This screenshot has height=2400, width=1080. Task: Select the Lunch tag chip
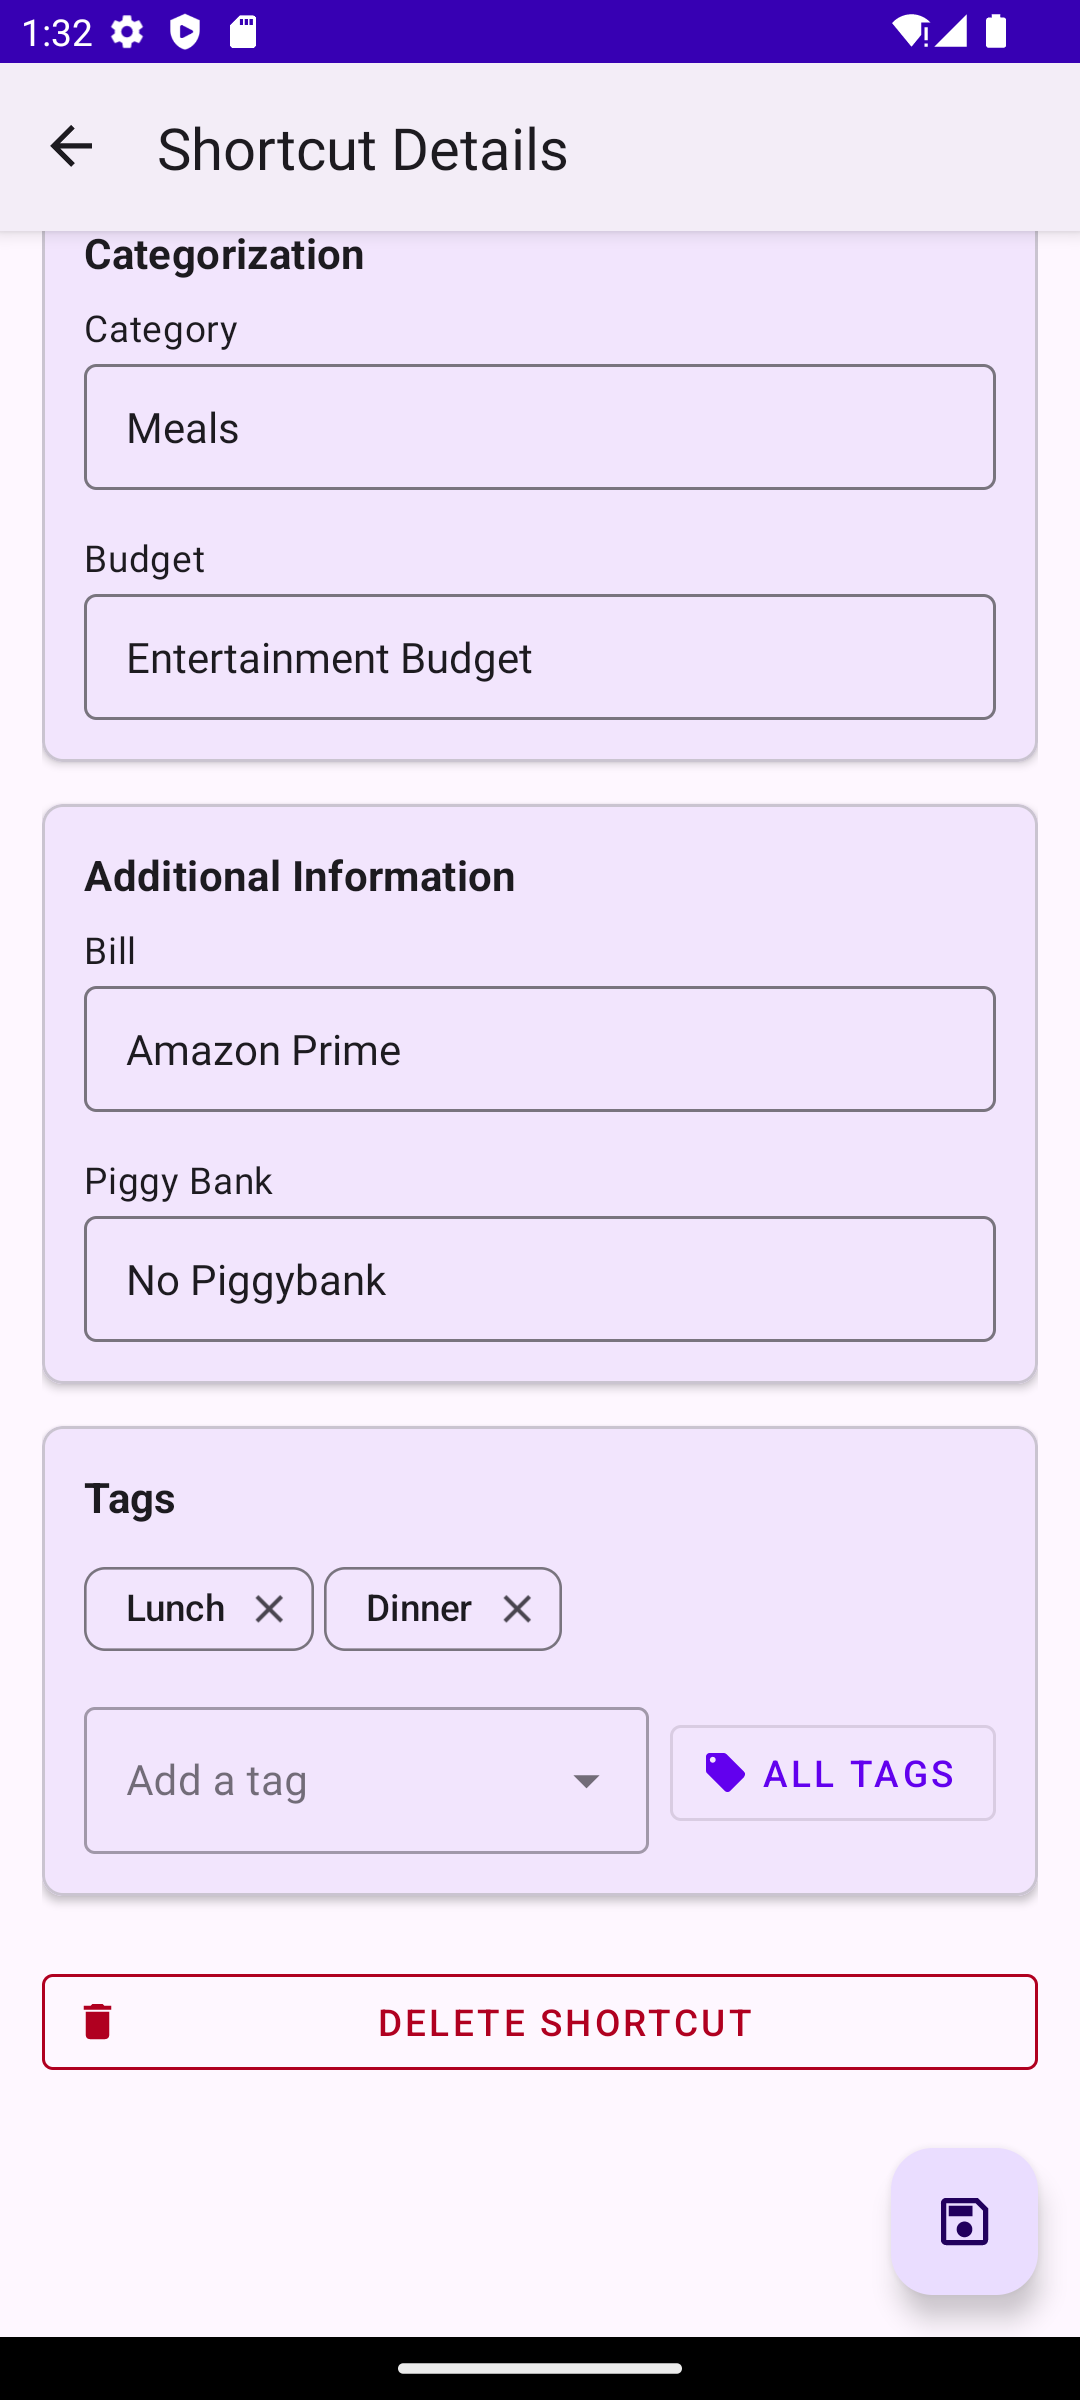click(x=175, y=1609)
